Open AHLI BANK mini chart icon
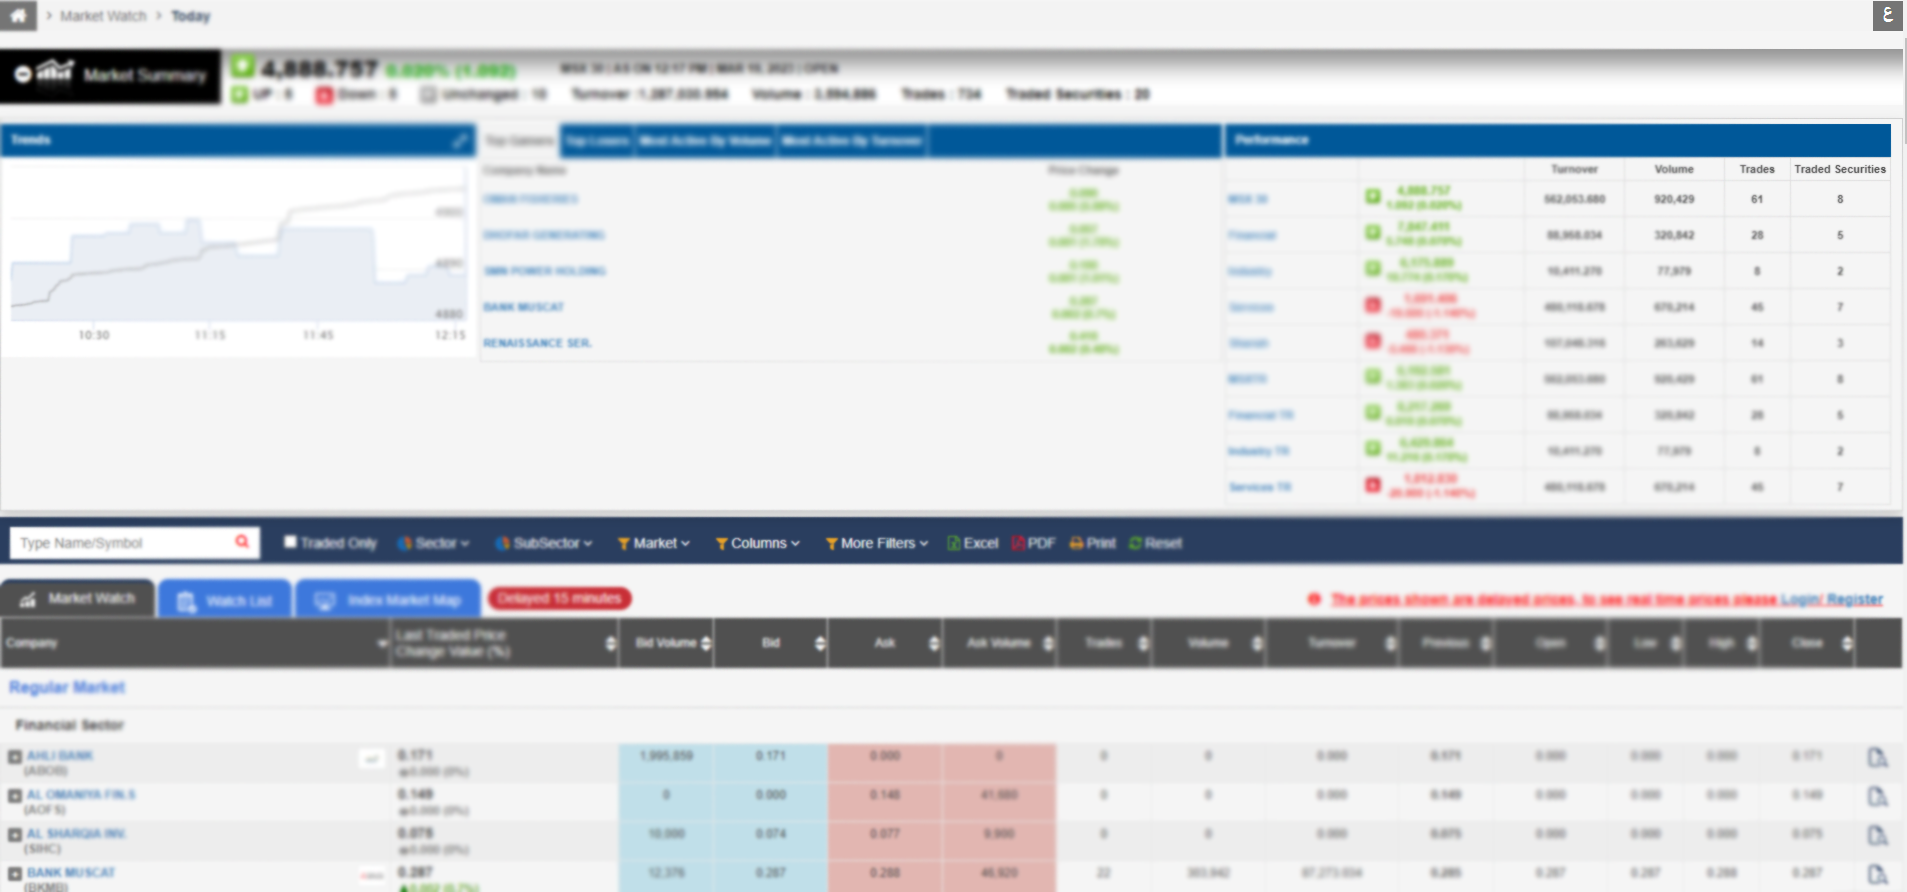Image resolution: width=1907 pixels, height=892 pixels. tap(372, 759)
